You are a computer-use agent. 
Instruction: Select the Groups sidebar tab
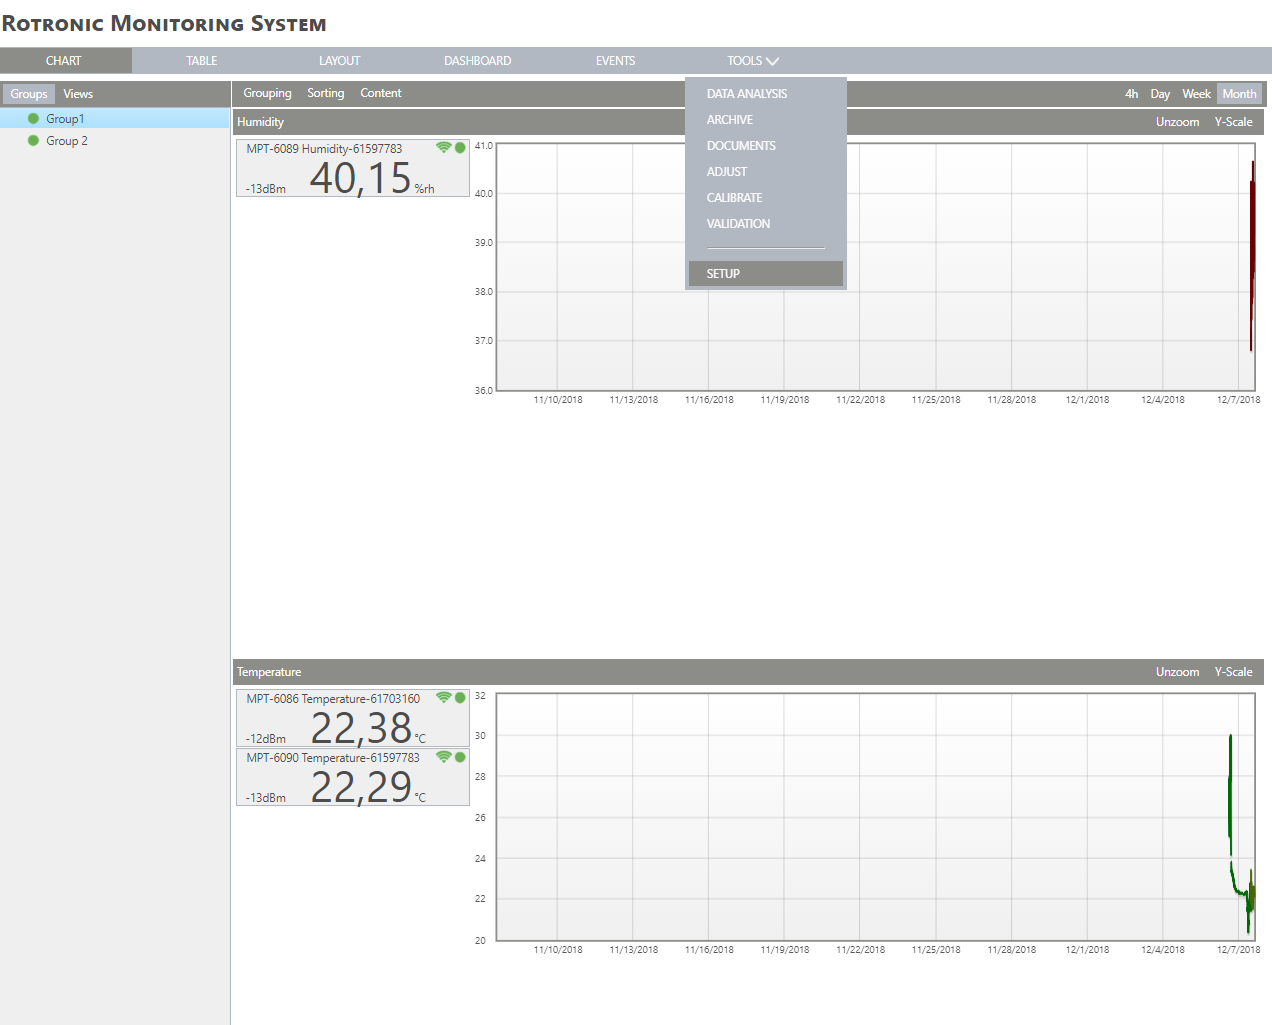pyautogui.click(x=29, y=94)
